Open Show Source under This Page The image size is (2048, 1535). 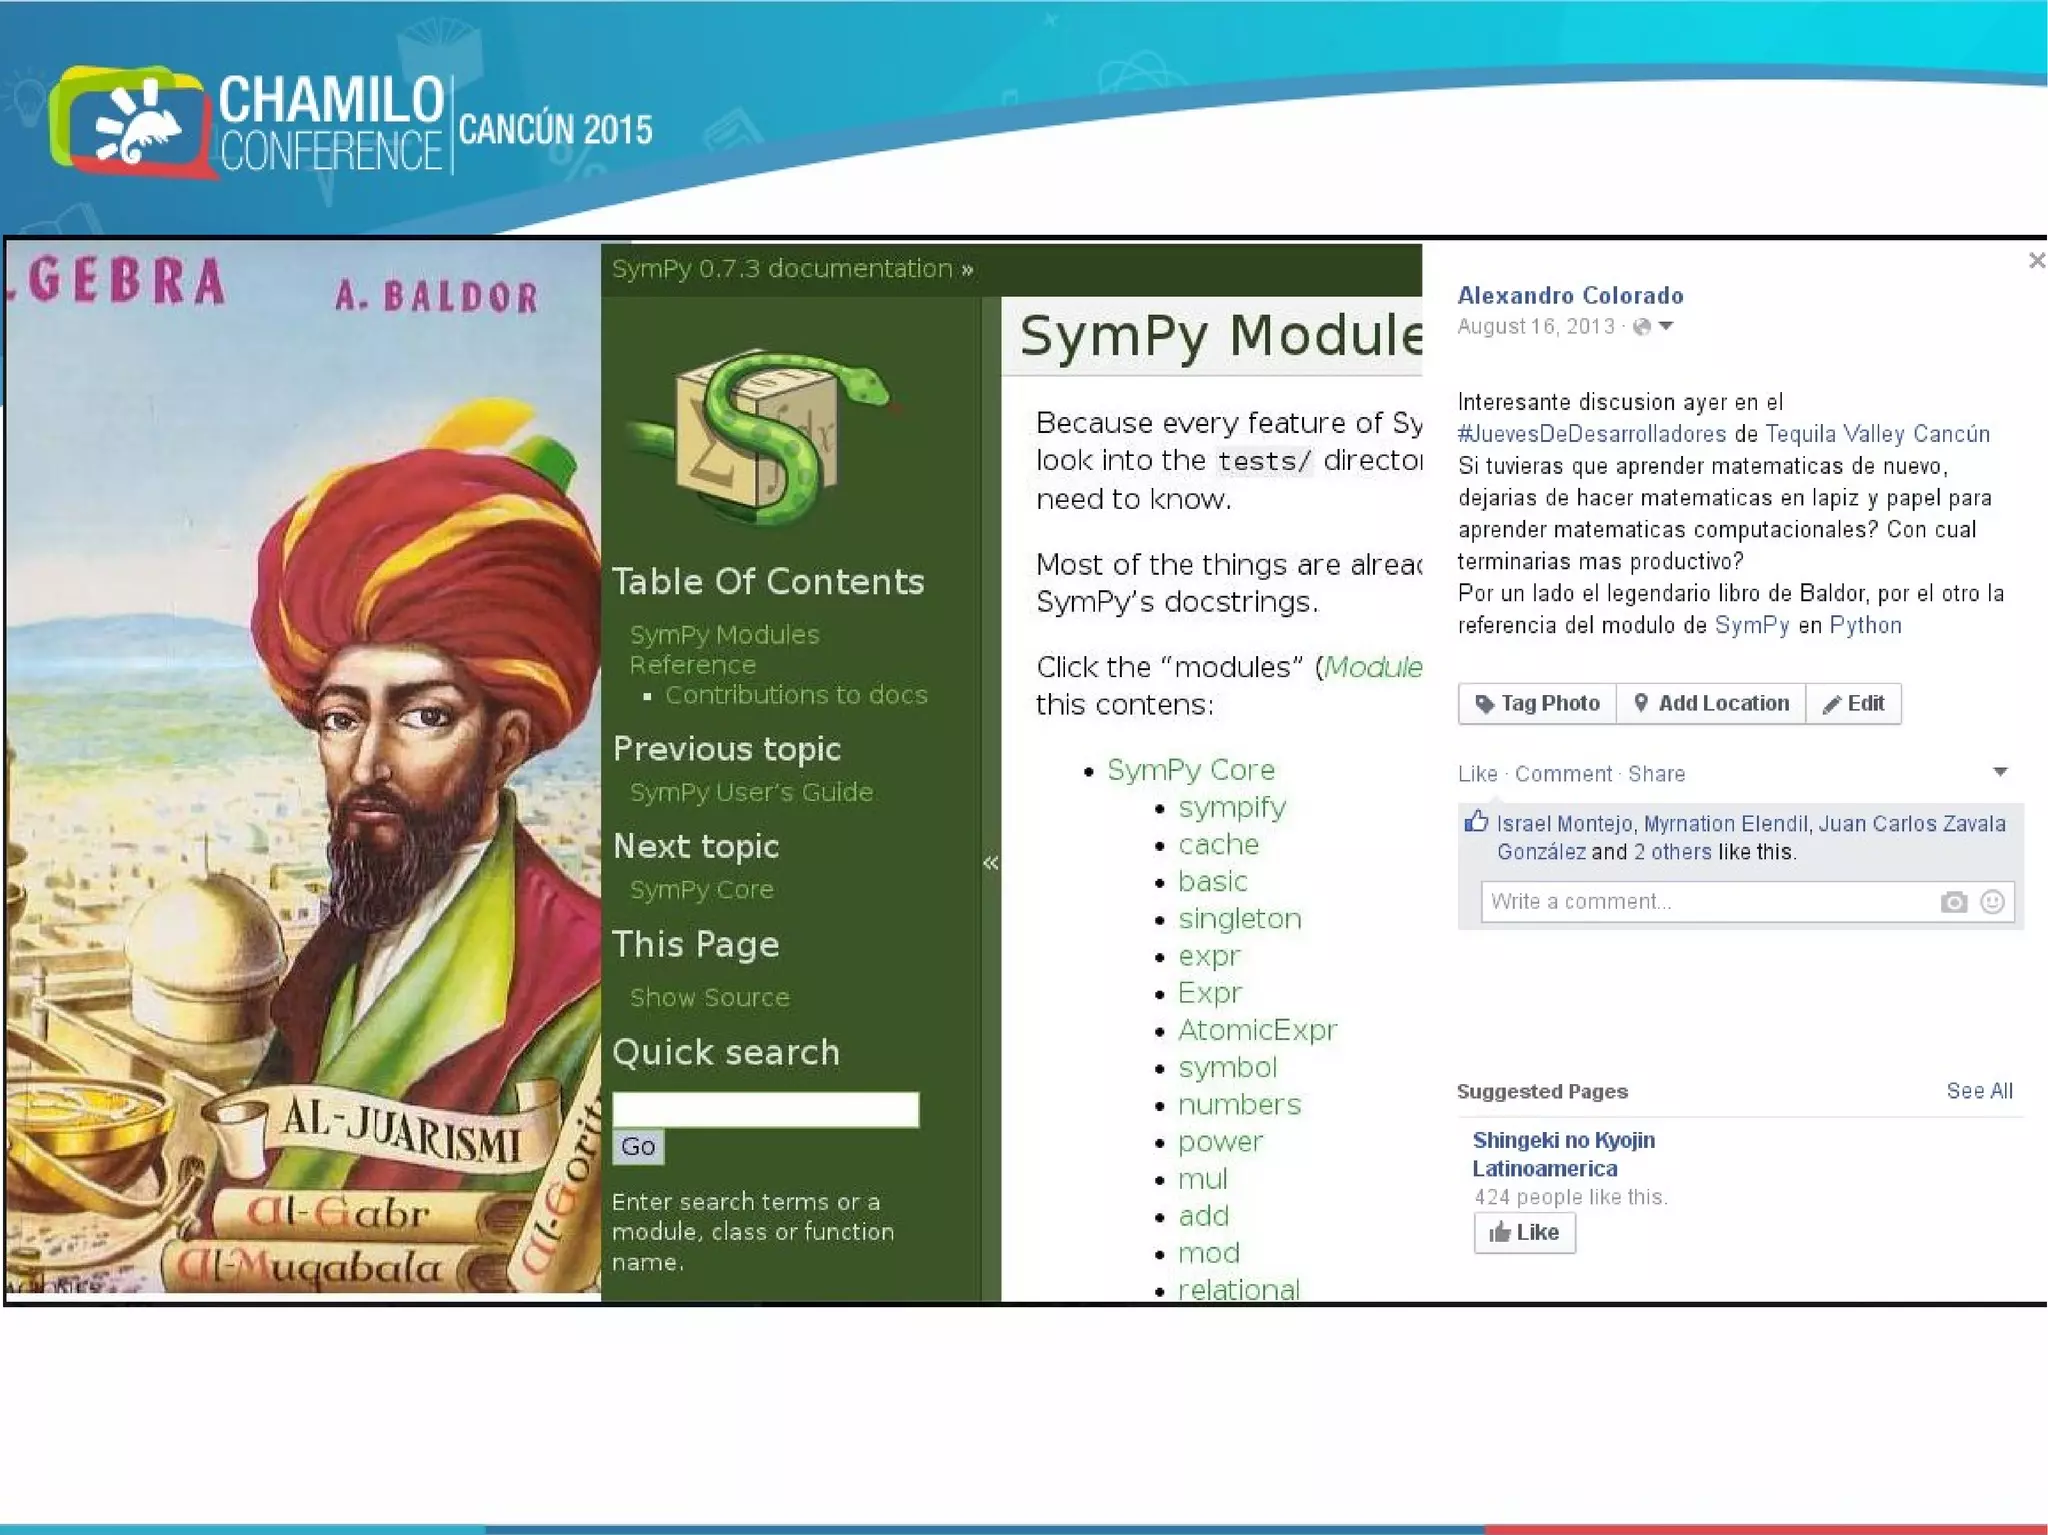pos(709,997)
